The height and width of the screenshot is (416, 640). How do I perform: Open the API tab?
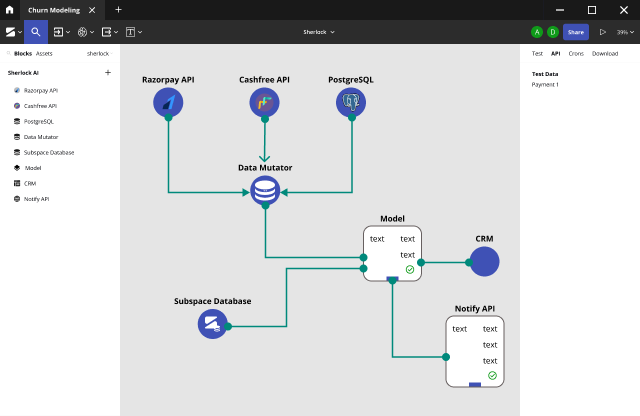click(x=556, y=53)
